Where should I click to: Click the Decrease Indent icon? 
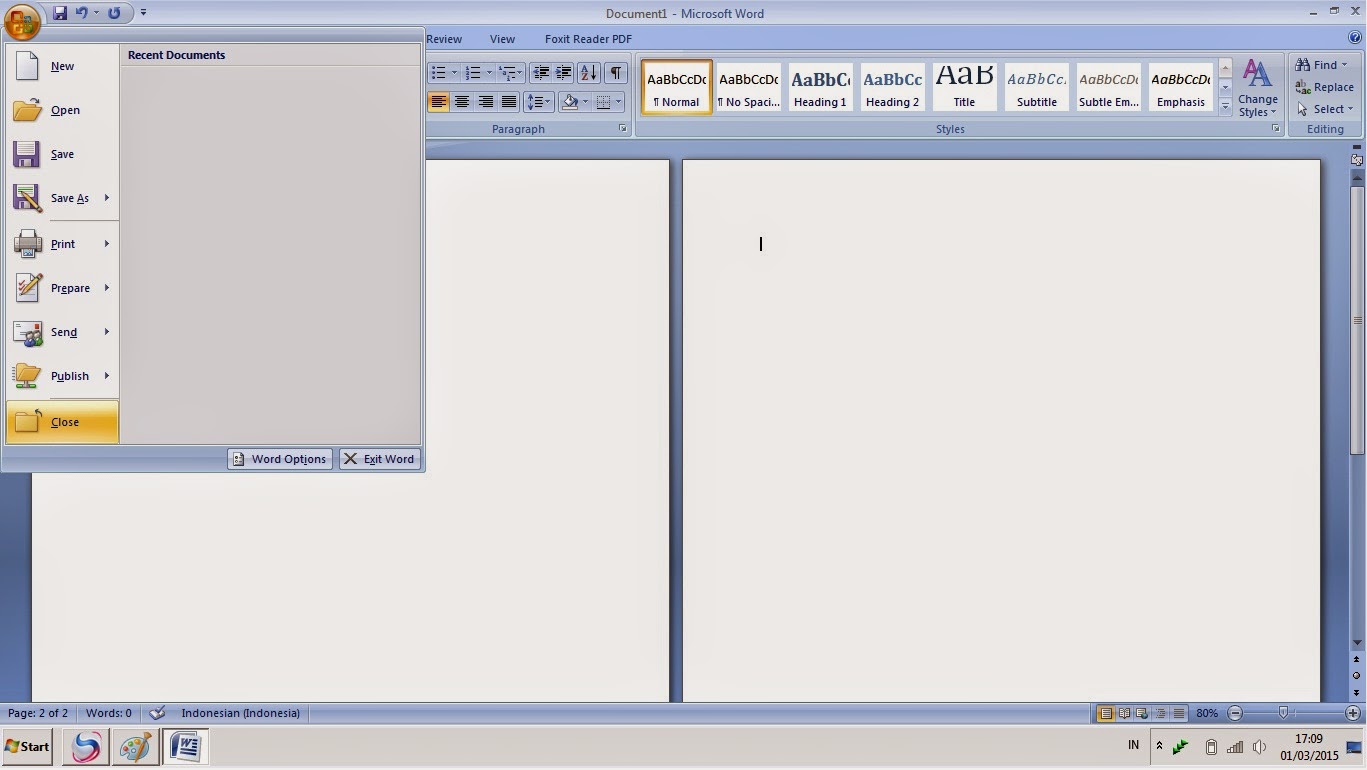click(539, 71)
